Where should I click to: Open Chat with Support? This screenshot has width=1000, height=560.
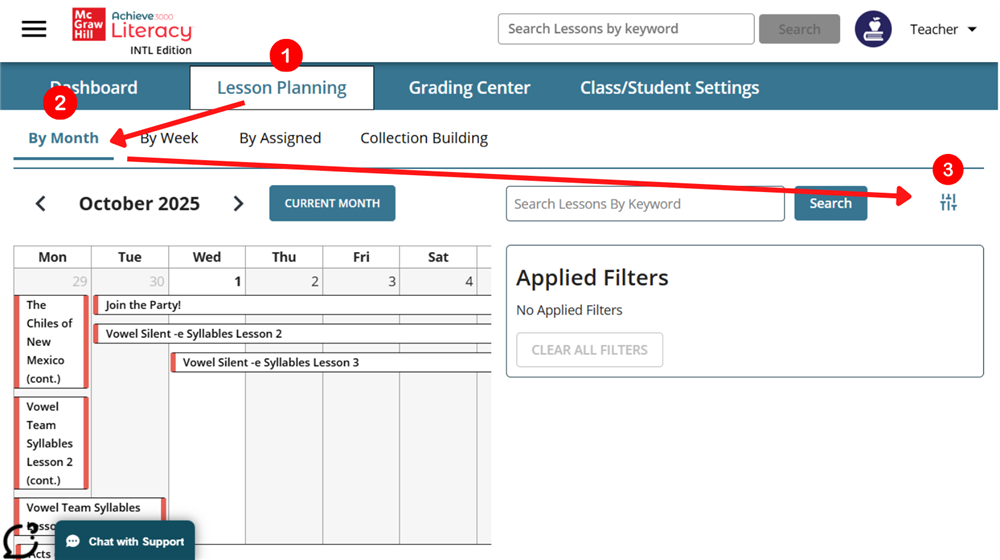tap(125, 541)
